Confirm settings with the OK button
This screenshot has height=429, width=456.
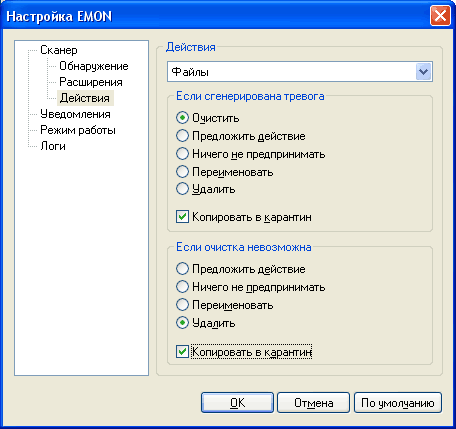coord(237,403)
